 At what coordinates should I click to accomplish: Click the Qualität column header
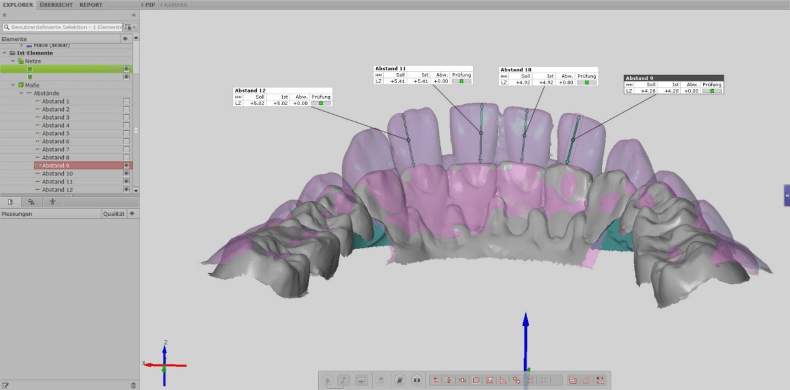(113, 214)
